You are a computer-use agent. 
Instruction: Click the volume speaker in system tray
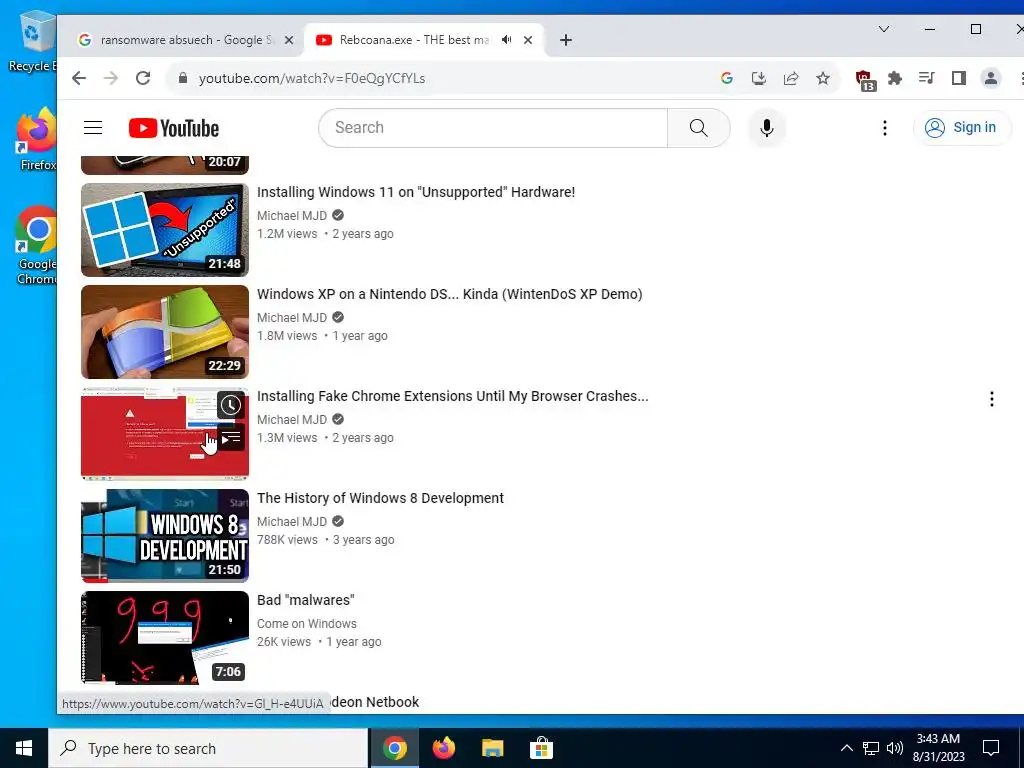(895, 748)
